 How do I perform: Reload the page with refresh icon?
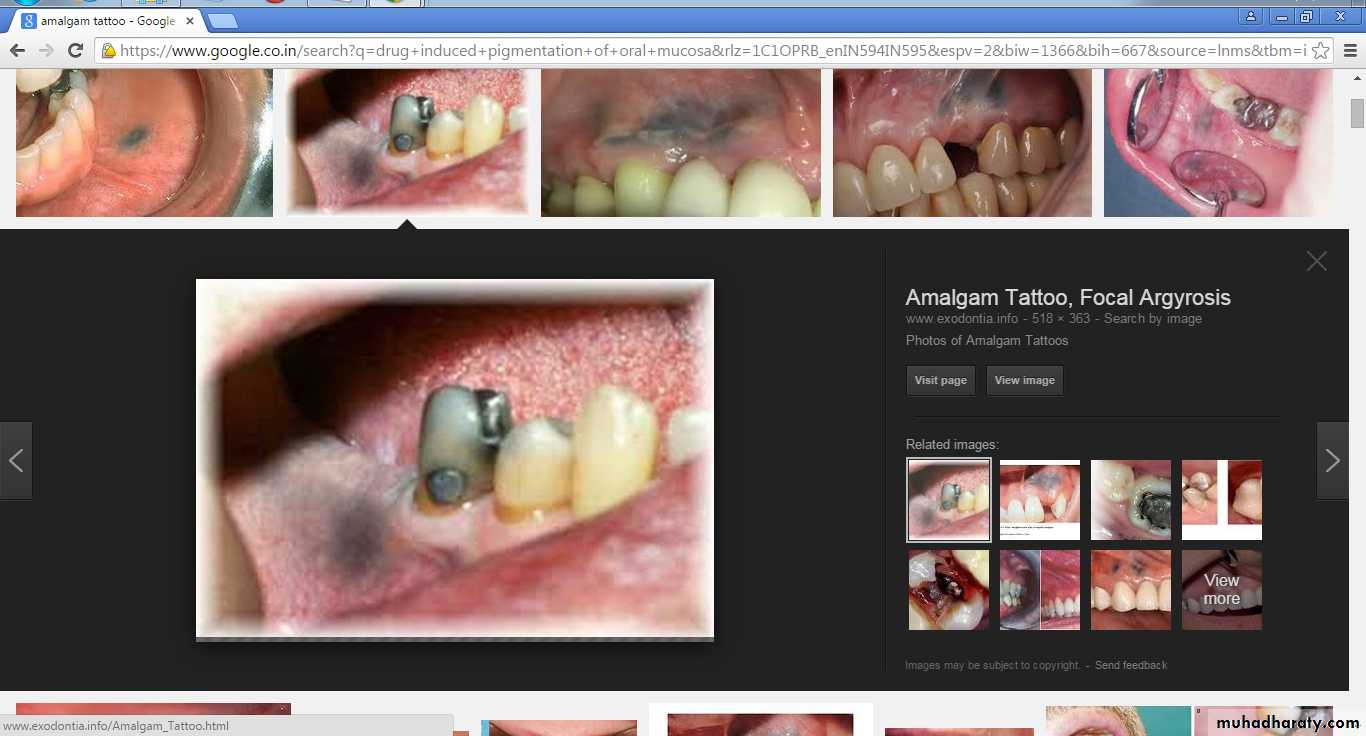point(75,50)
